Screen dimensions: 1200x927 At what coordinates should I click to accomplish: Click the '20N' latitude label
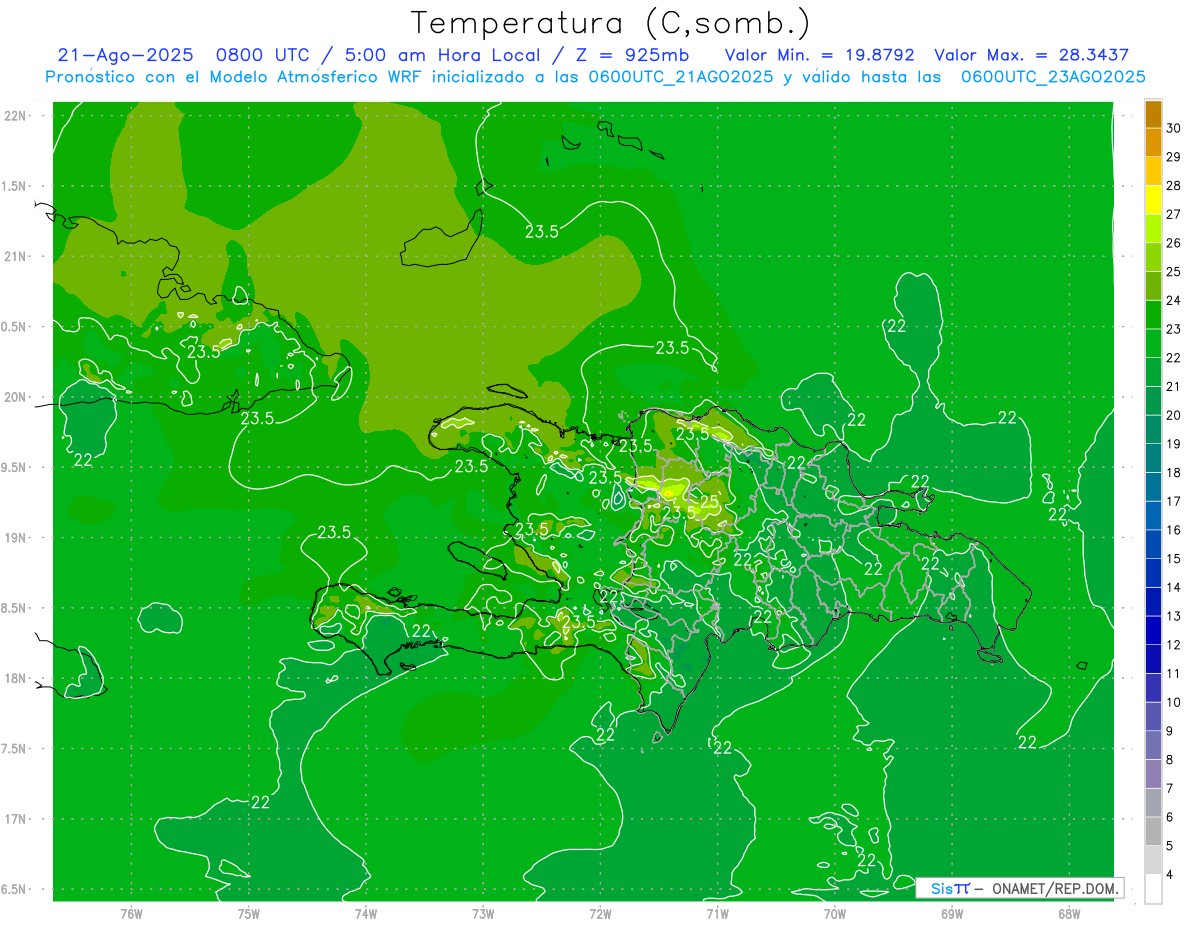(15, 397)
